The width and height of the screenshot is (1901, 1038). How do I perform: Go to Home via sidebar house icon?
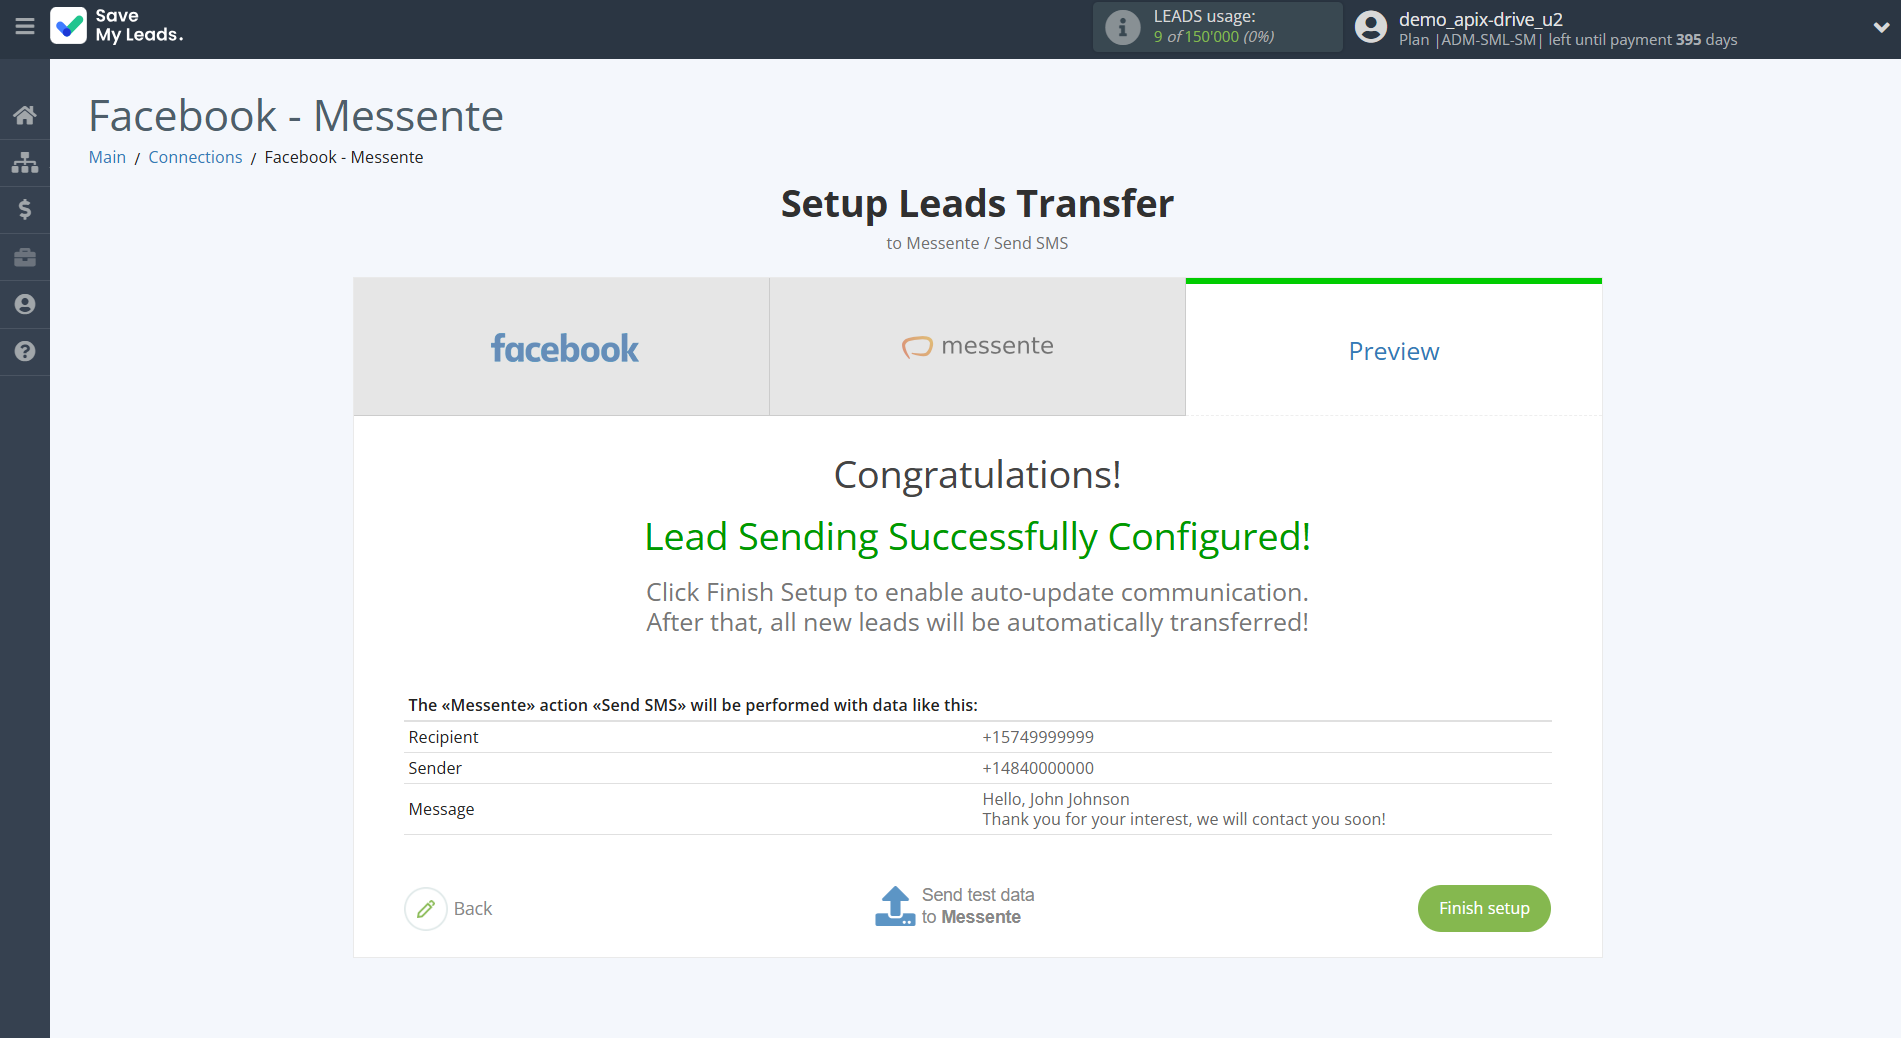[25, 115]
